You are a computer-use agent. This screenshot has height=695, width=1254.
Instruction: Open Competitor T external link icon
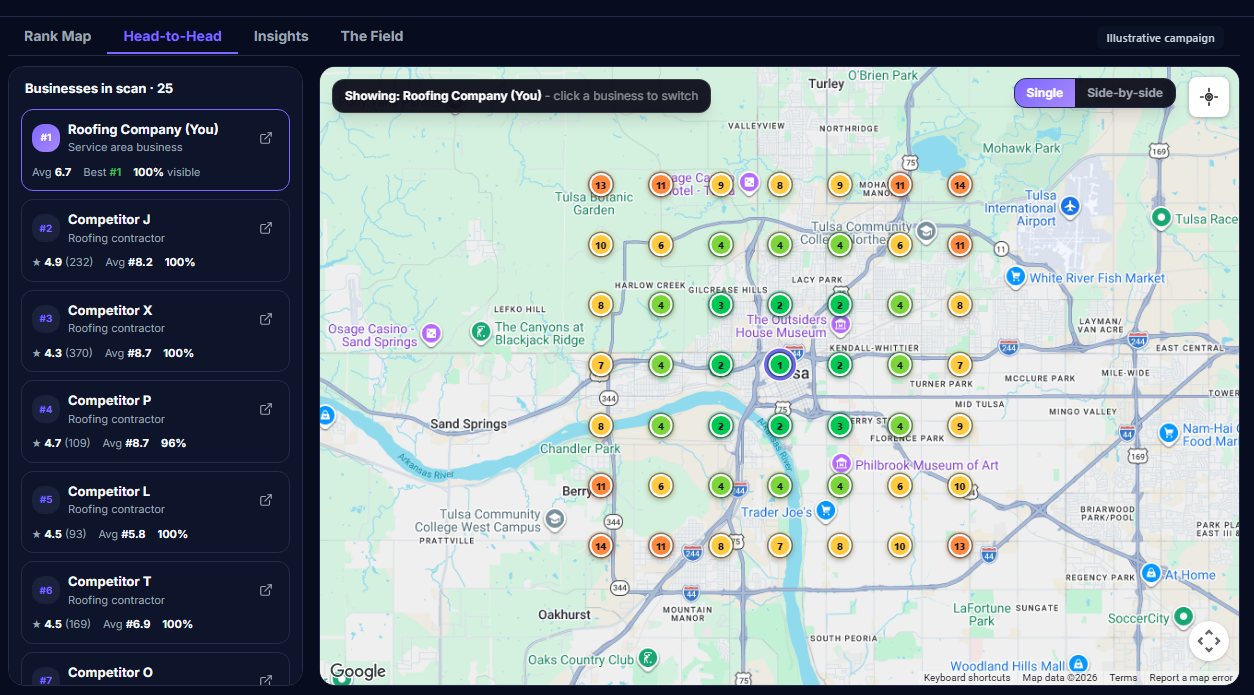[266, 590]
